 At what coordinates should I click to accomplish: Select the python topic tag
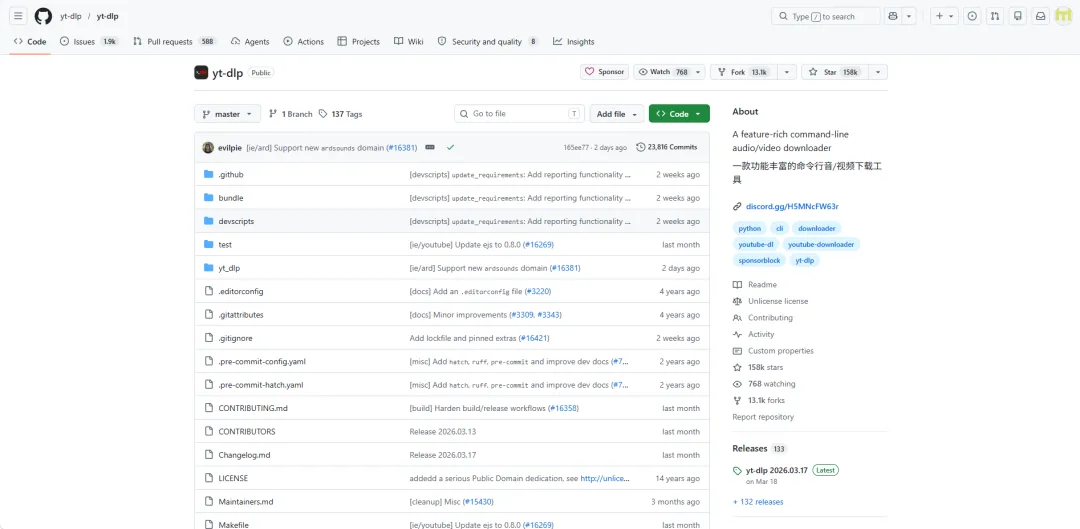click(749, 228)
